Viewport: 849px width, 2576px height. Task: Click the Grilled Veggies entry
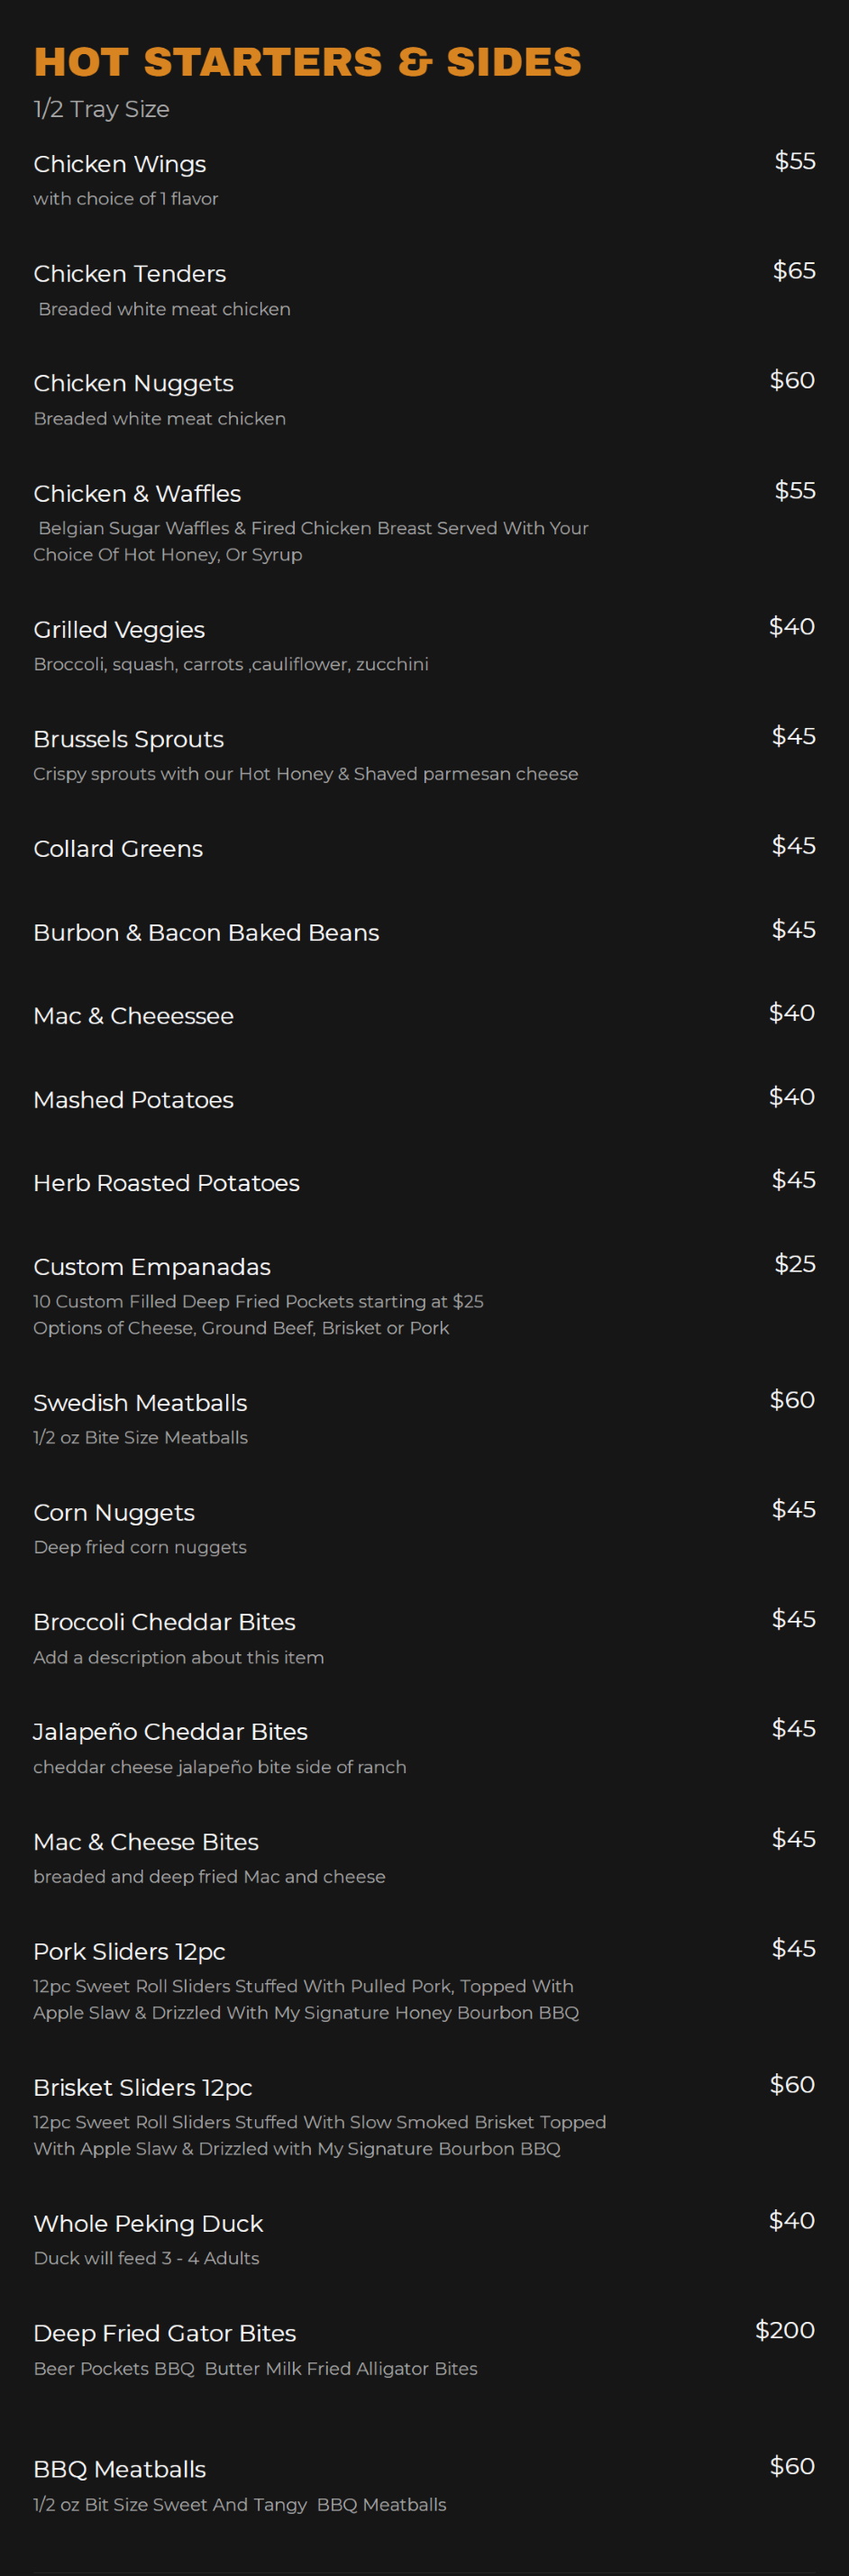[119, 629]
